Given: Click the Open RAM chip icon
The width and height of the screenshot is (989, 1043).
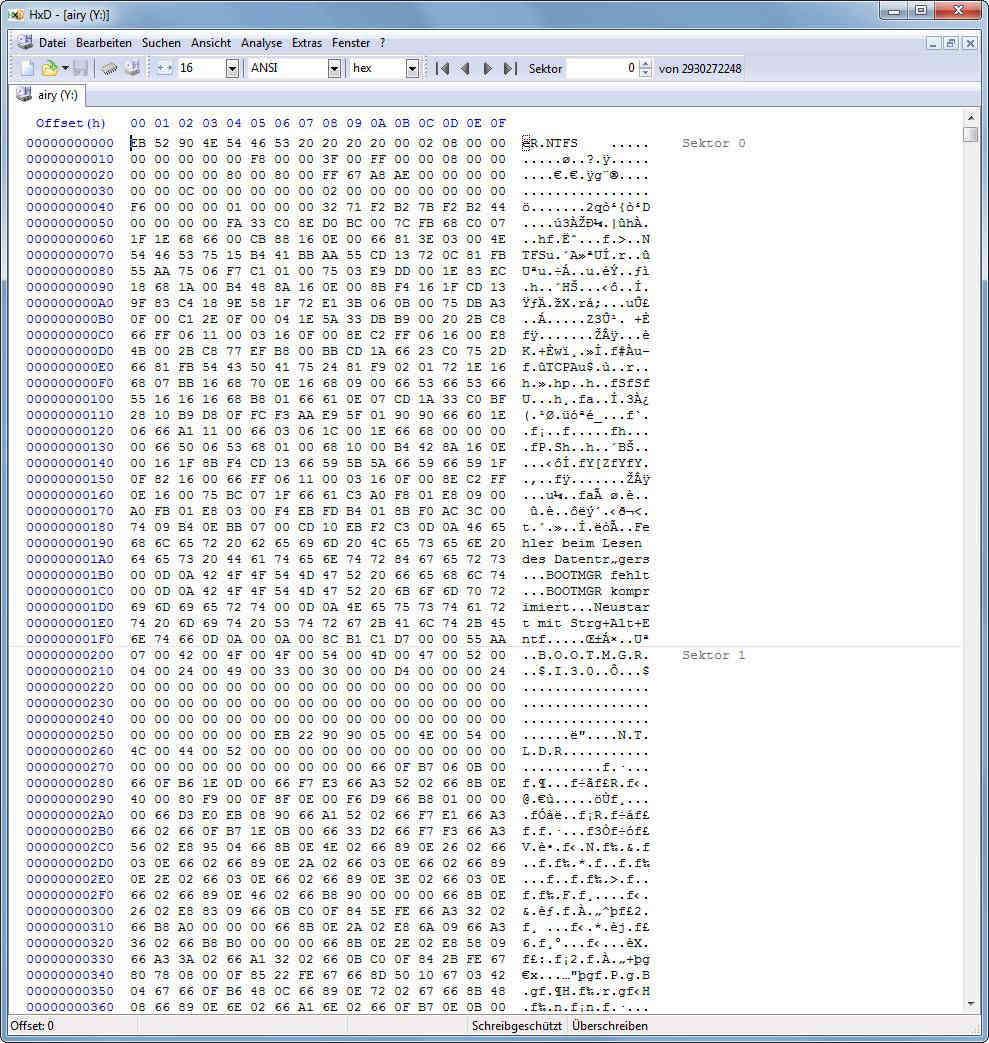Looking at the screenshot, I should [x=110, y=68].
